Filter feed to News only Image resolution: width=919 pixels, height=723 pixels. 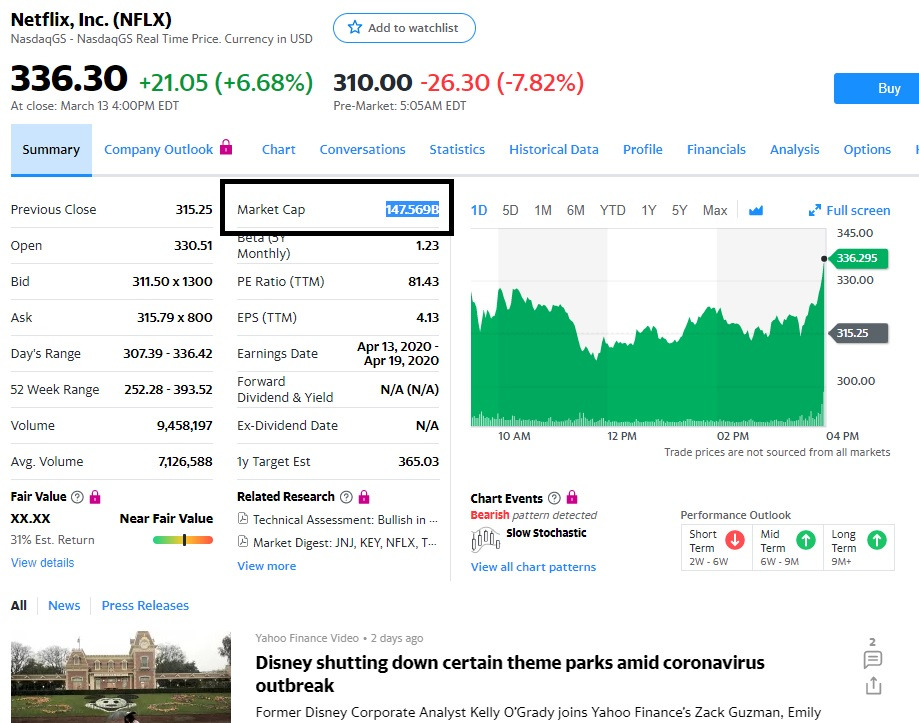pos(64,605)
